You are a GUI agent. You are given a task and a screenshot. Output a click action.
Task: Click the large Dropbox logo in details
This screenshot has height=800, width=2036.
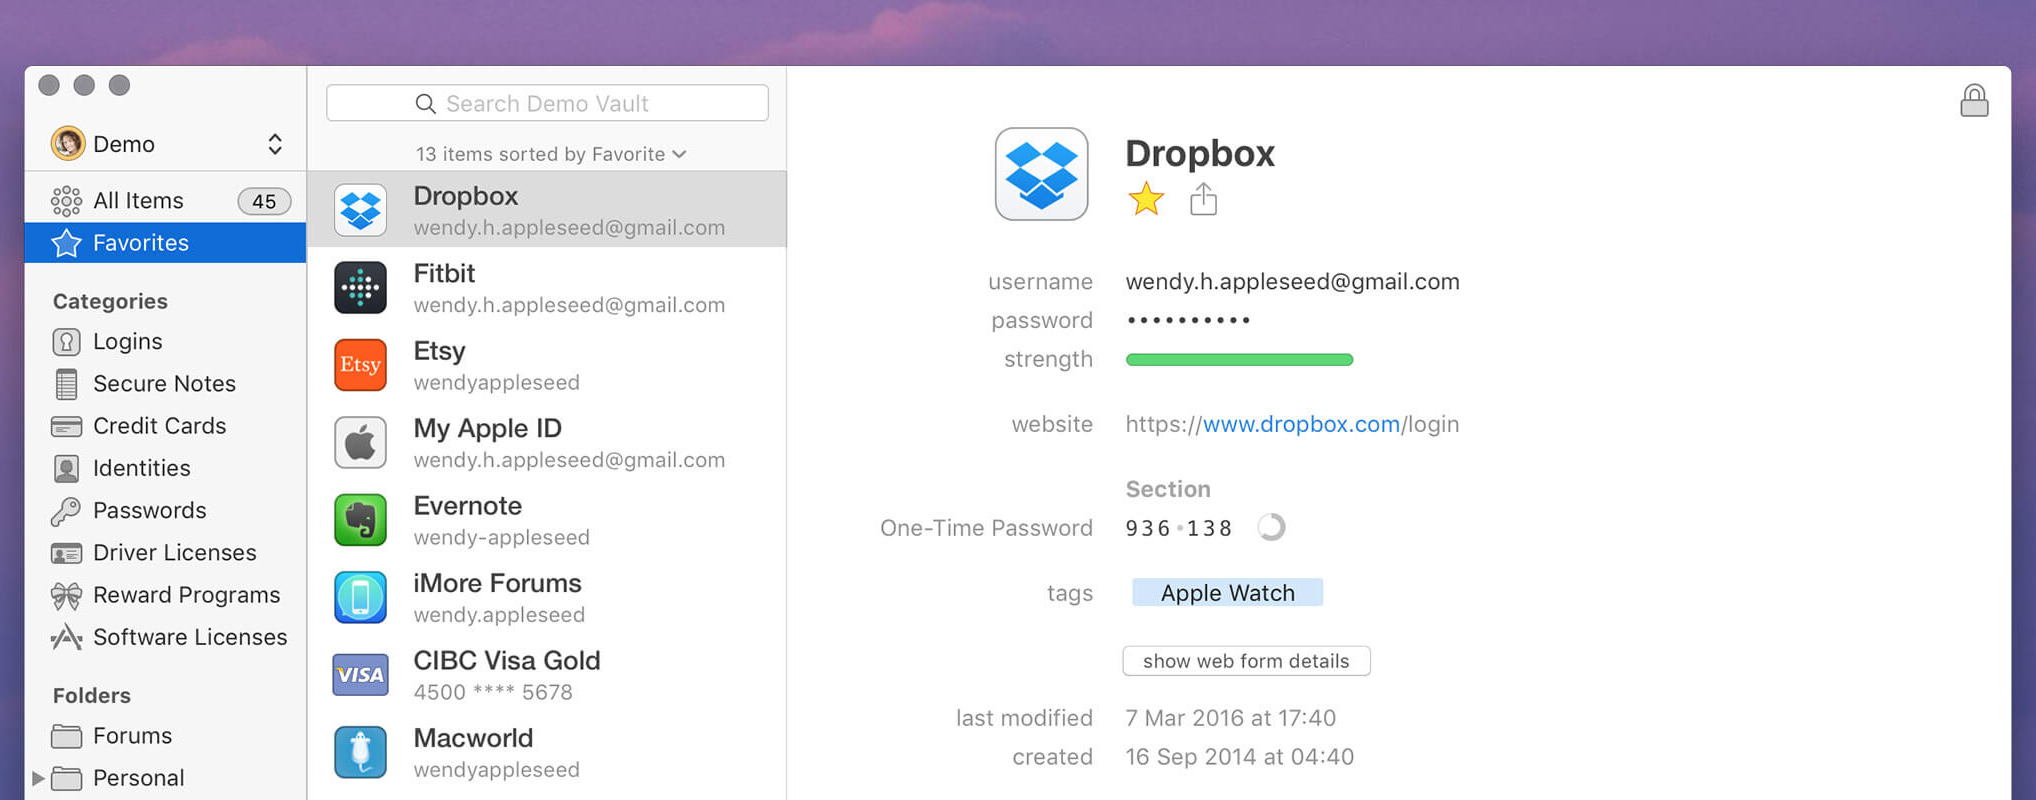[x=1041, y=173]
